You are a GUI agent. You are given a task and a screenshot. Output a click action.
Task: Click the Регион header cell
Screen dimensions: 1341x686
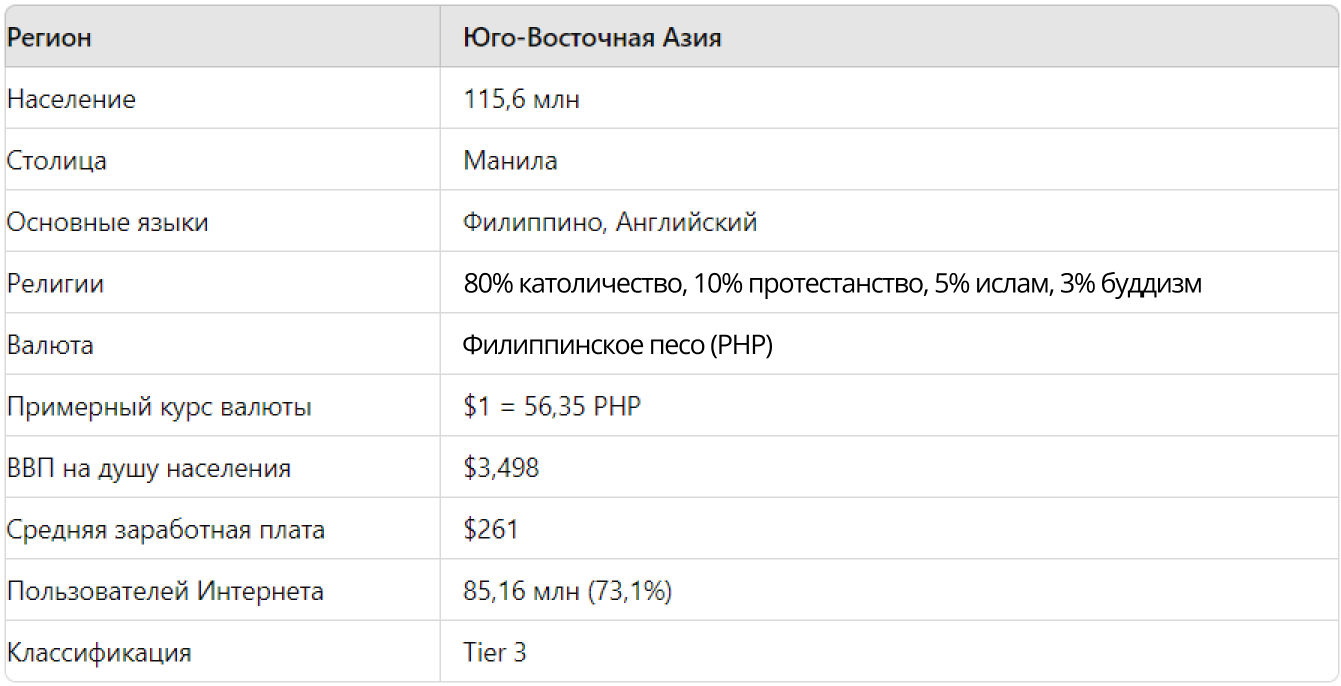[222, 38]
